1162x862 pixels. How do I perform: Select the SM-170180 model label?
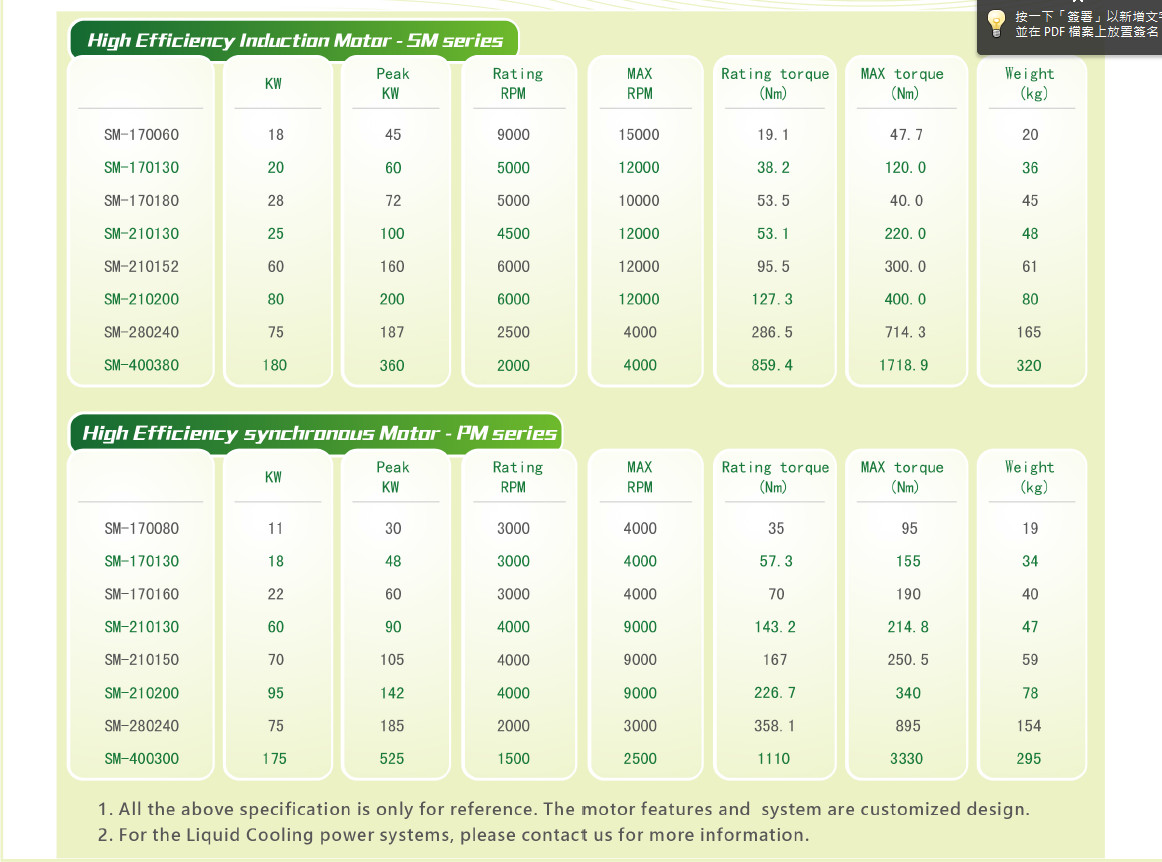tap(142, 201)
